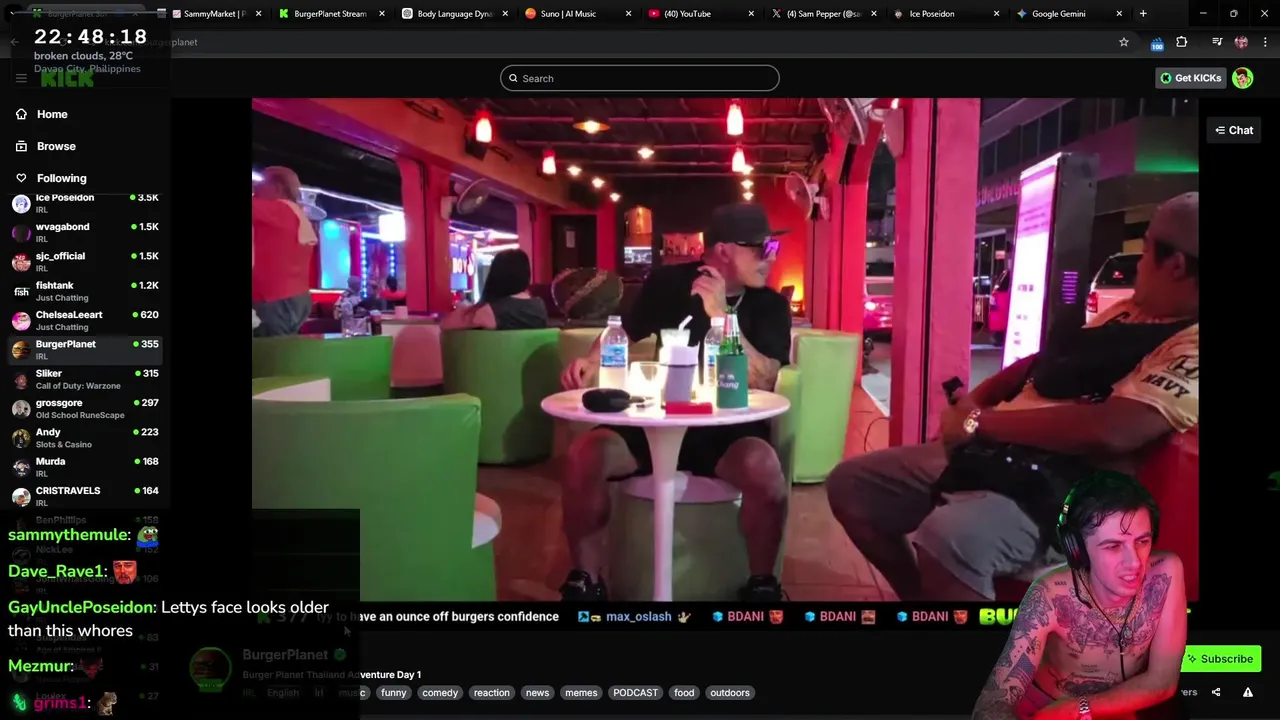Click the Get KICKs button

click(x=1190, y=78)
